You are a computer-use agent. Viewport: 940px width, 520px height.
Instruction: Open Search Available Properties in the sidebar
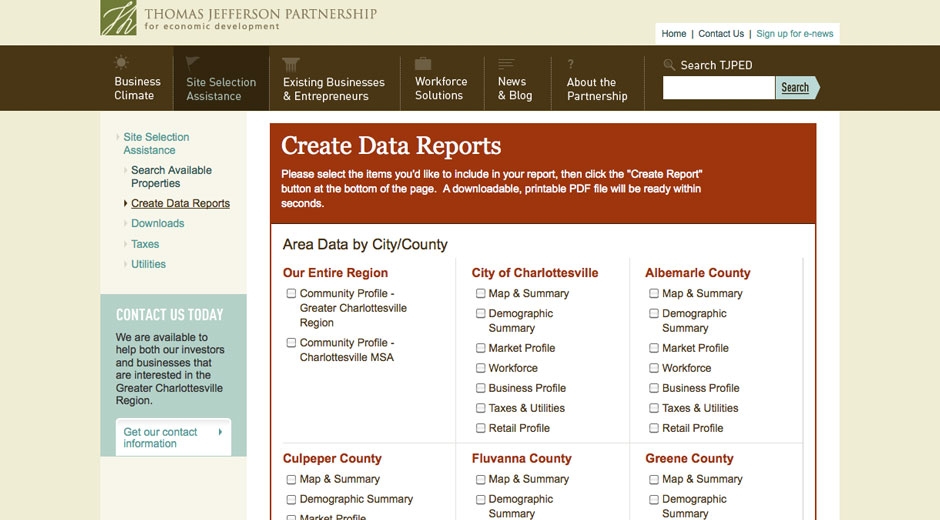(171, 176)
